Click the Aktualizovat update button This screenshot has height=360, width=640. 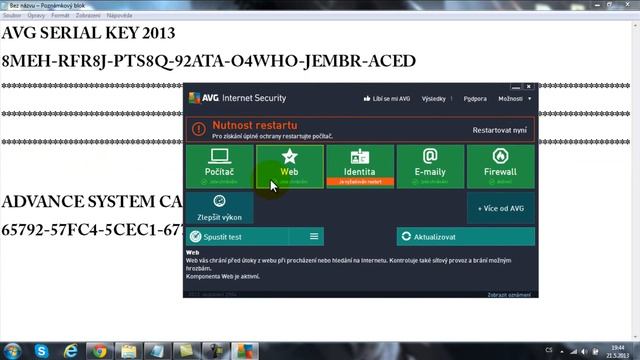coord(465,237)
